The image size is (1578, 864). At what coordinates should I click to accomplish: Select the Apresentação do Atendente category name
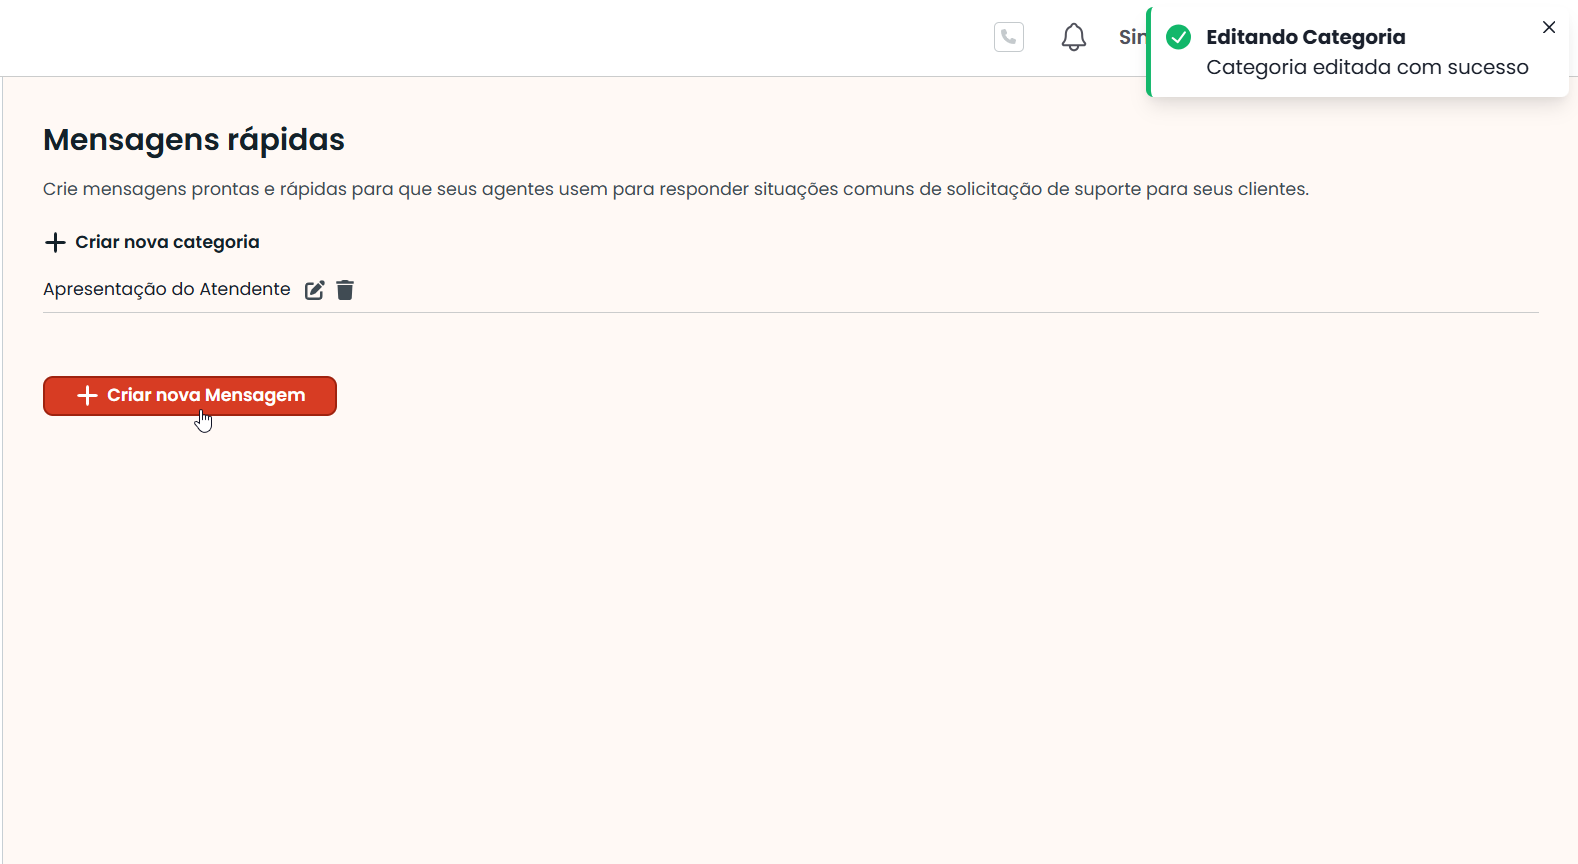(166, 289)
